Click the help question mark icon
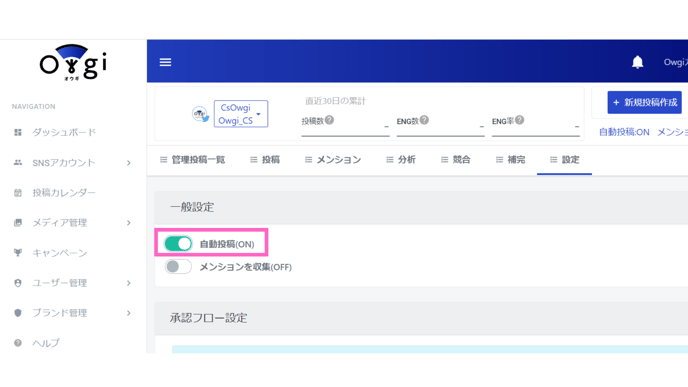The image size is (688, 387). [18, 343]
